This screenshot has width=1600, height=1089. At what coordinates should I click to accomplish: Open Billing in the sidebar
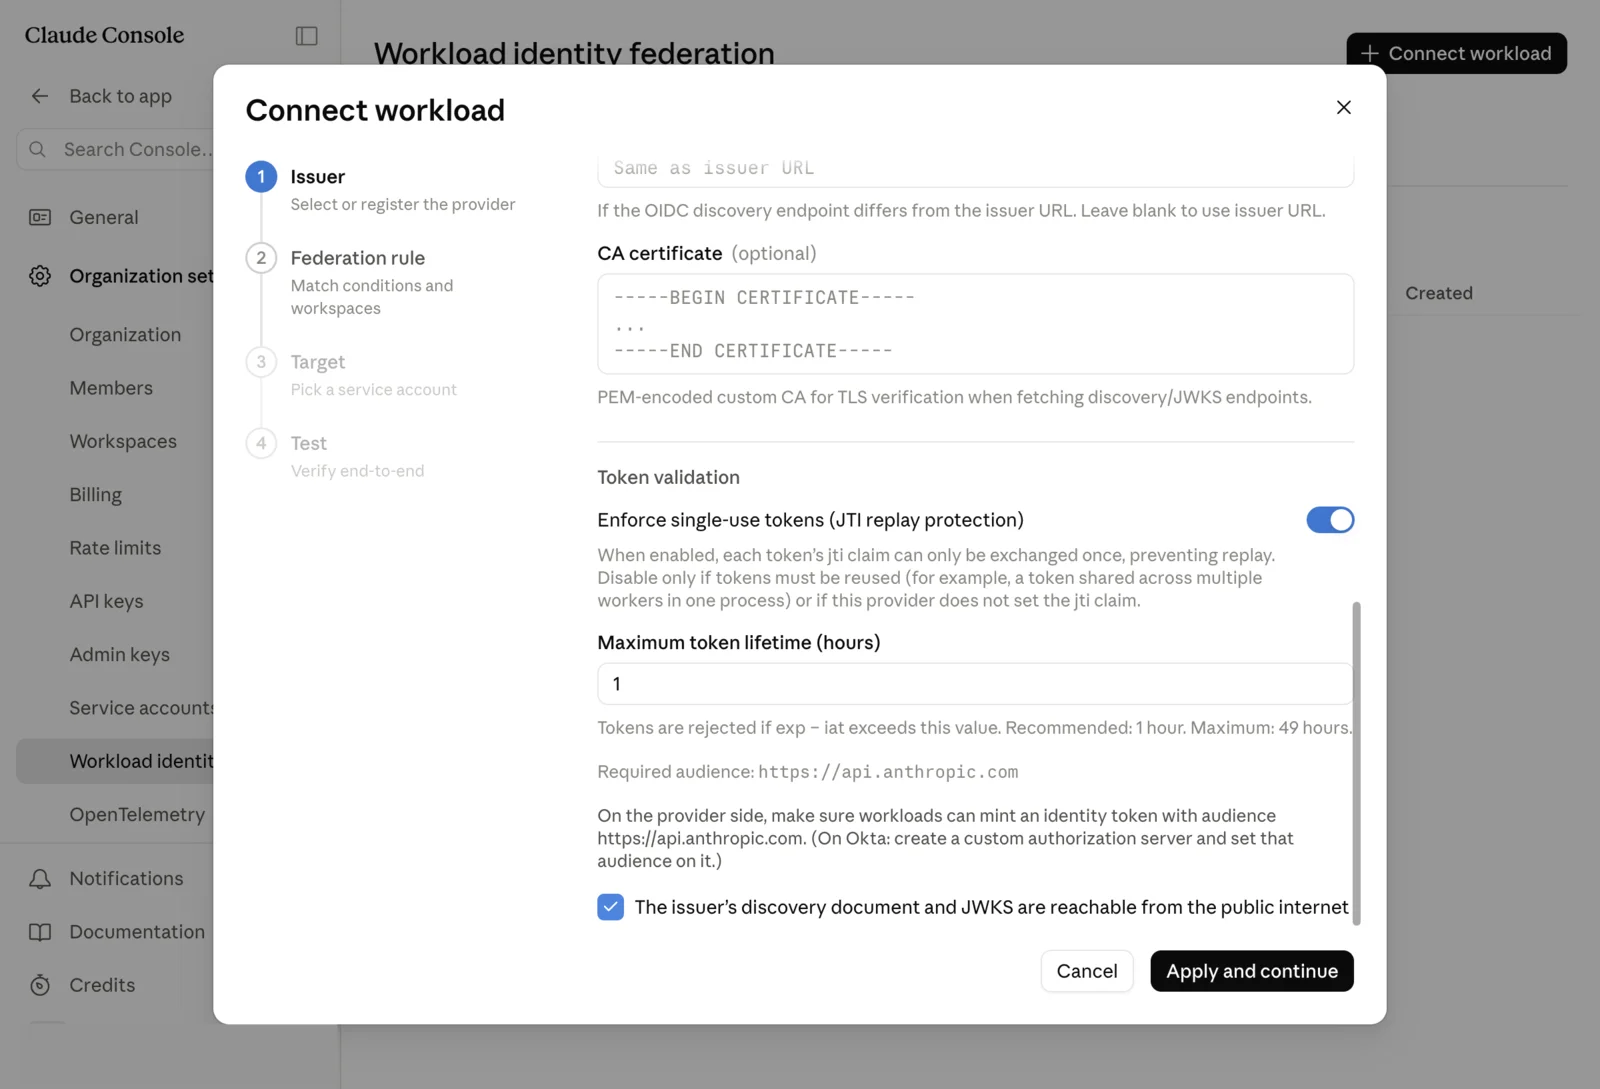[x=95, y=495]
